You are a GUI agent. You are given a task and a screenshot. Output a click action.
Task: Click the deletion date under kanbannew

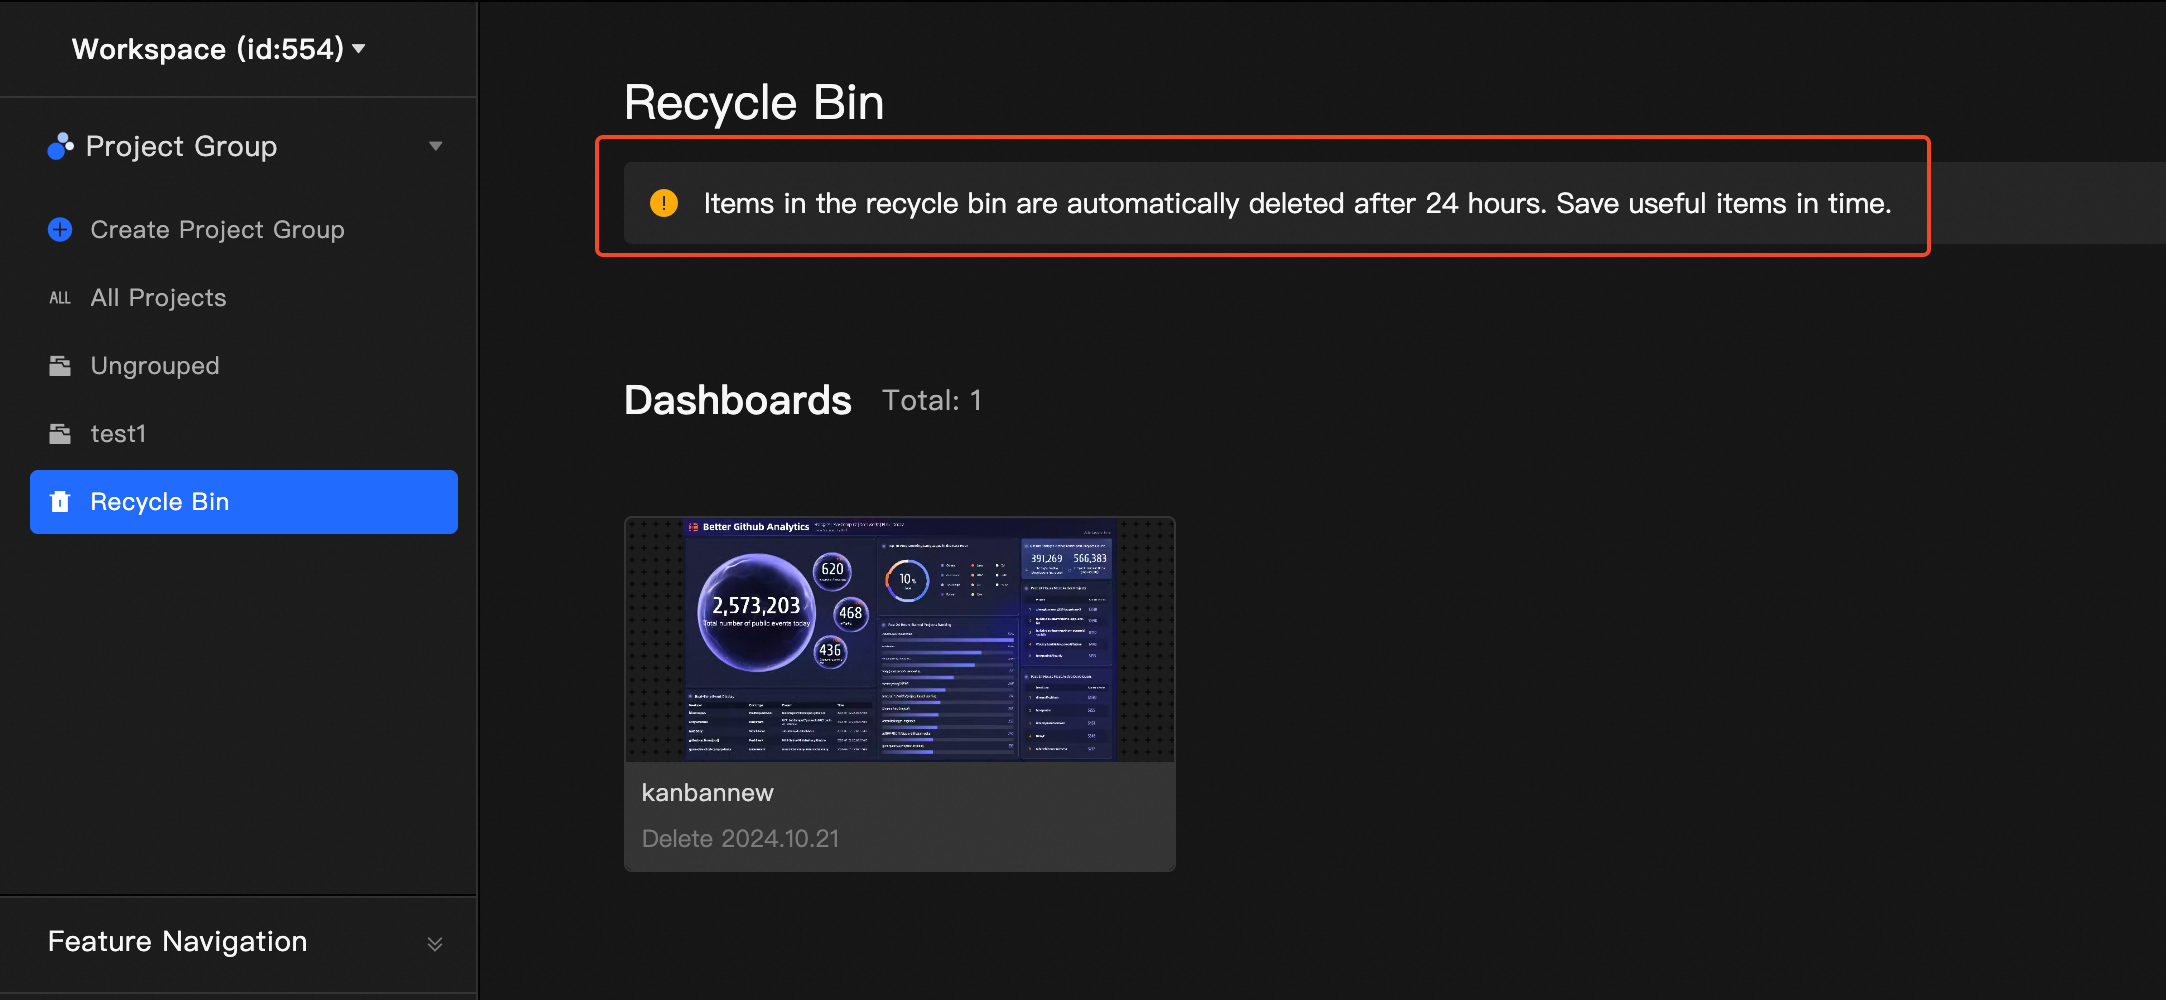pos(740,838)
